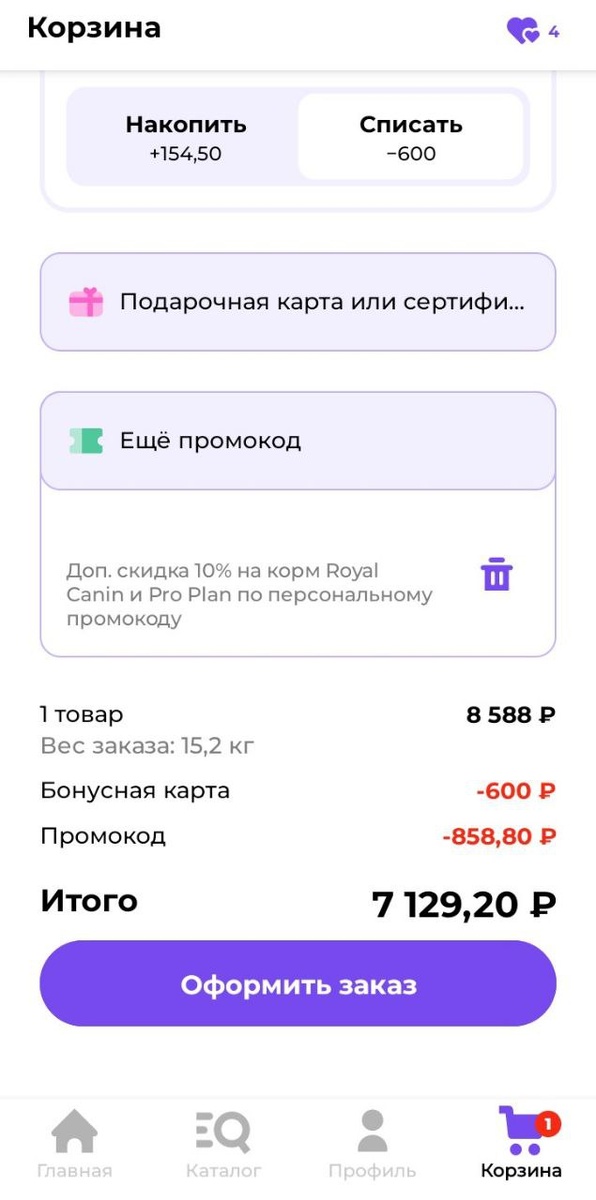Switch to the Каталог tab

[224, 1169]
